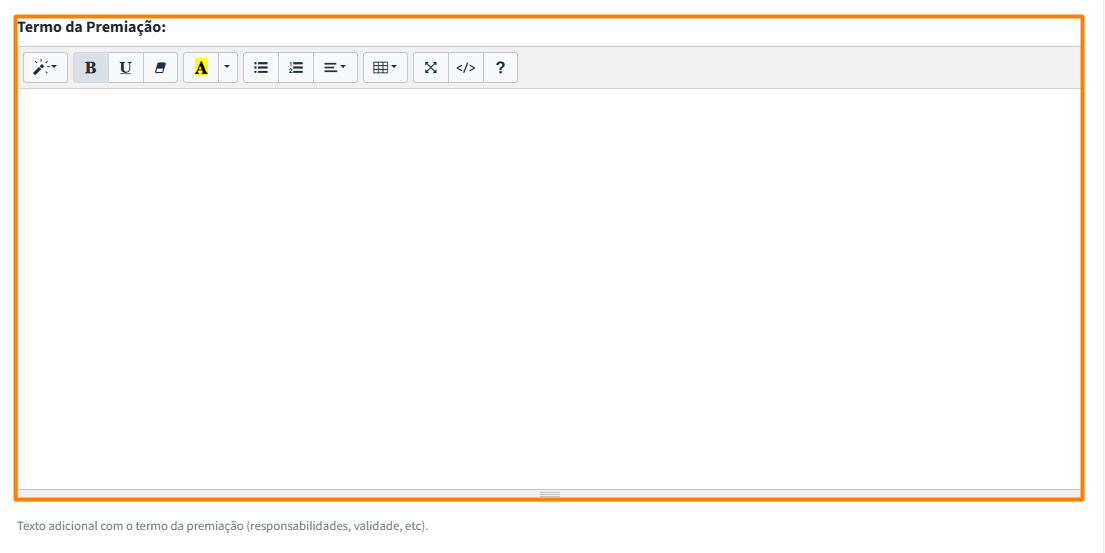Insert an unordered bullet list
The image size is (1105, 553).
coord(261,68)
